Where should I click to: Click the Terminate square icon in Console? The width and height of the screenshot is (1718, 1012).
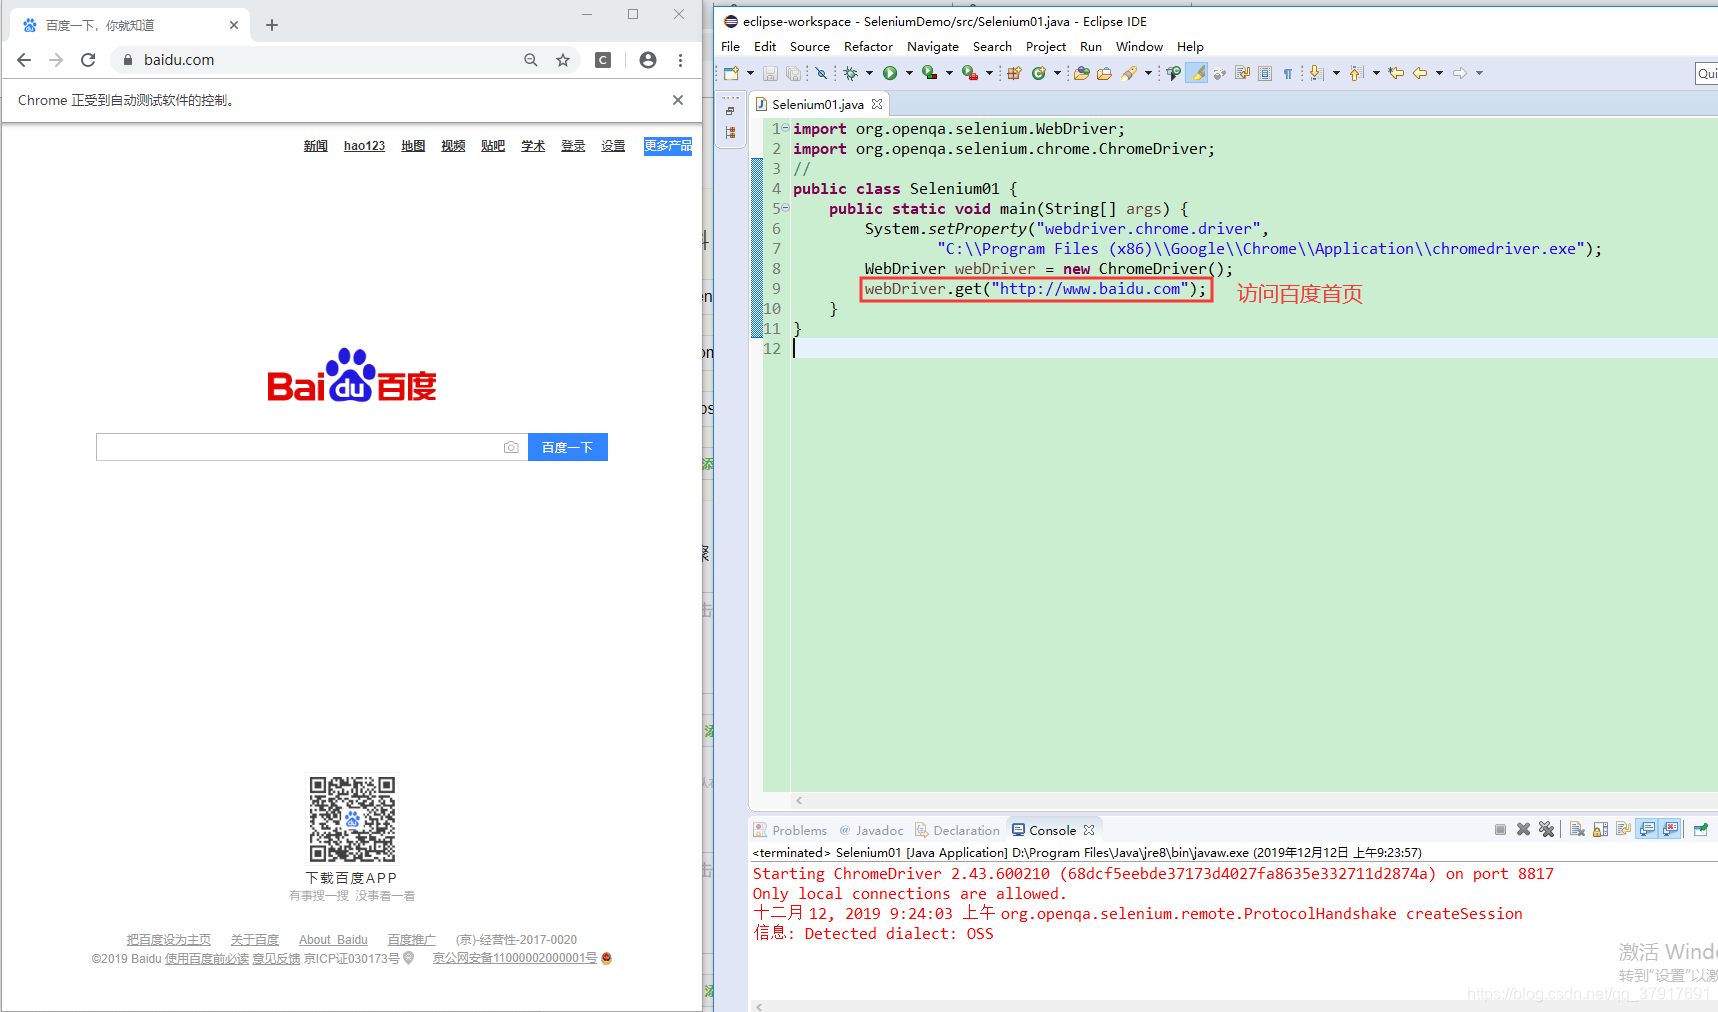(x=1500, y=829)
